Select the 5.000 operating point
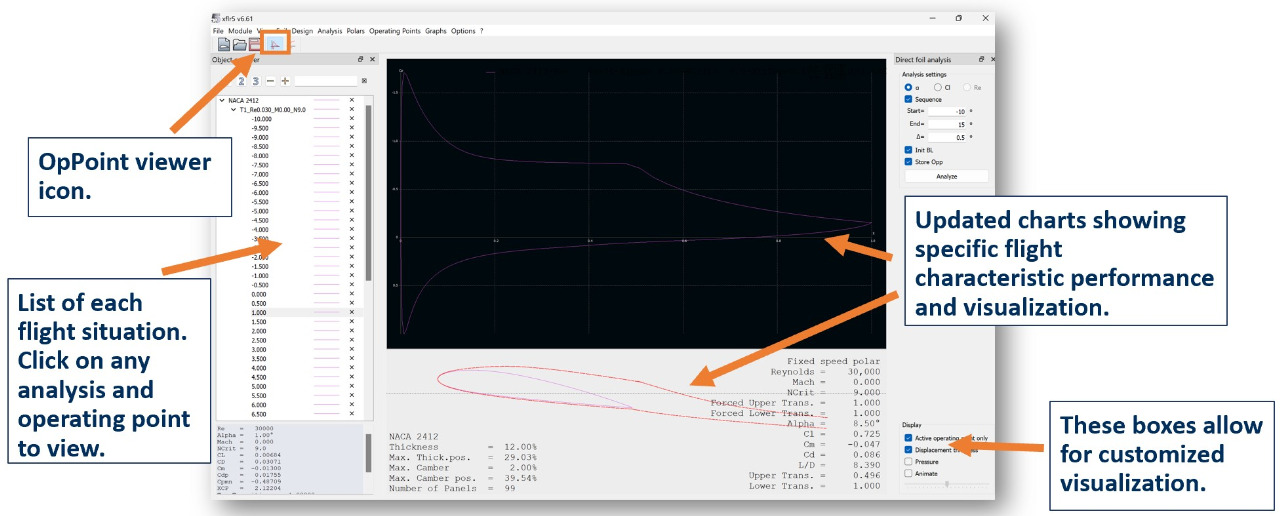Image resolution: width=1280 pixels, height=516 pixels. point(259,386)
